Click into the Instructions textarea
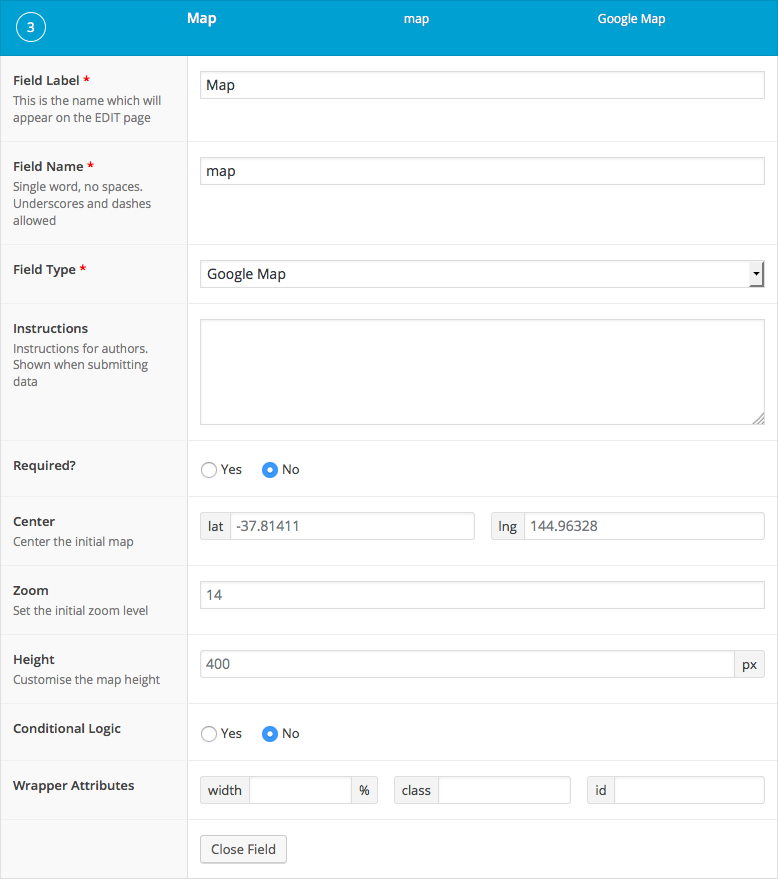Screen dimensions: 778x879 click(x=482, y=372)
